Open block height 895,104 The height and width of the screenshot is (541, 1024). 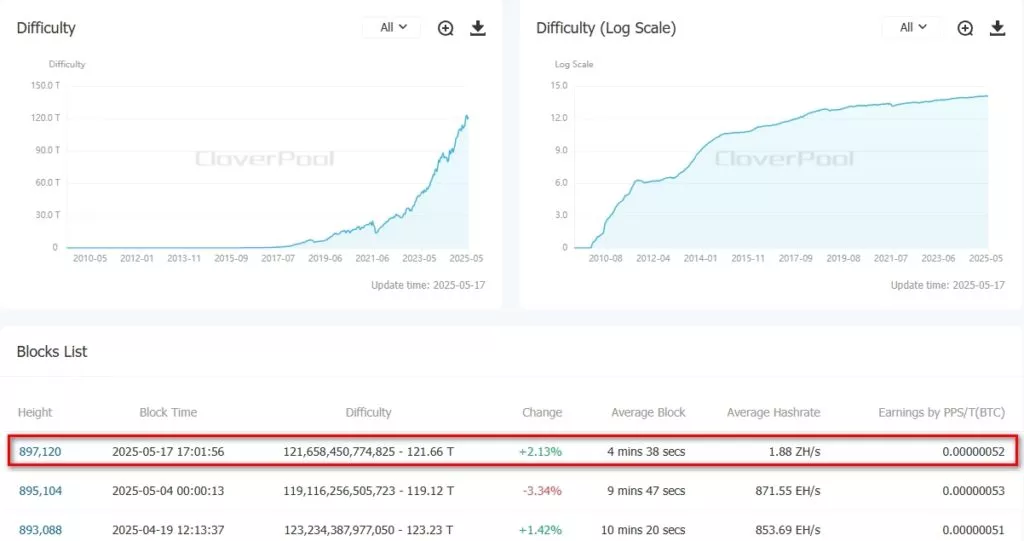pos(40,491)
